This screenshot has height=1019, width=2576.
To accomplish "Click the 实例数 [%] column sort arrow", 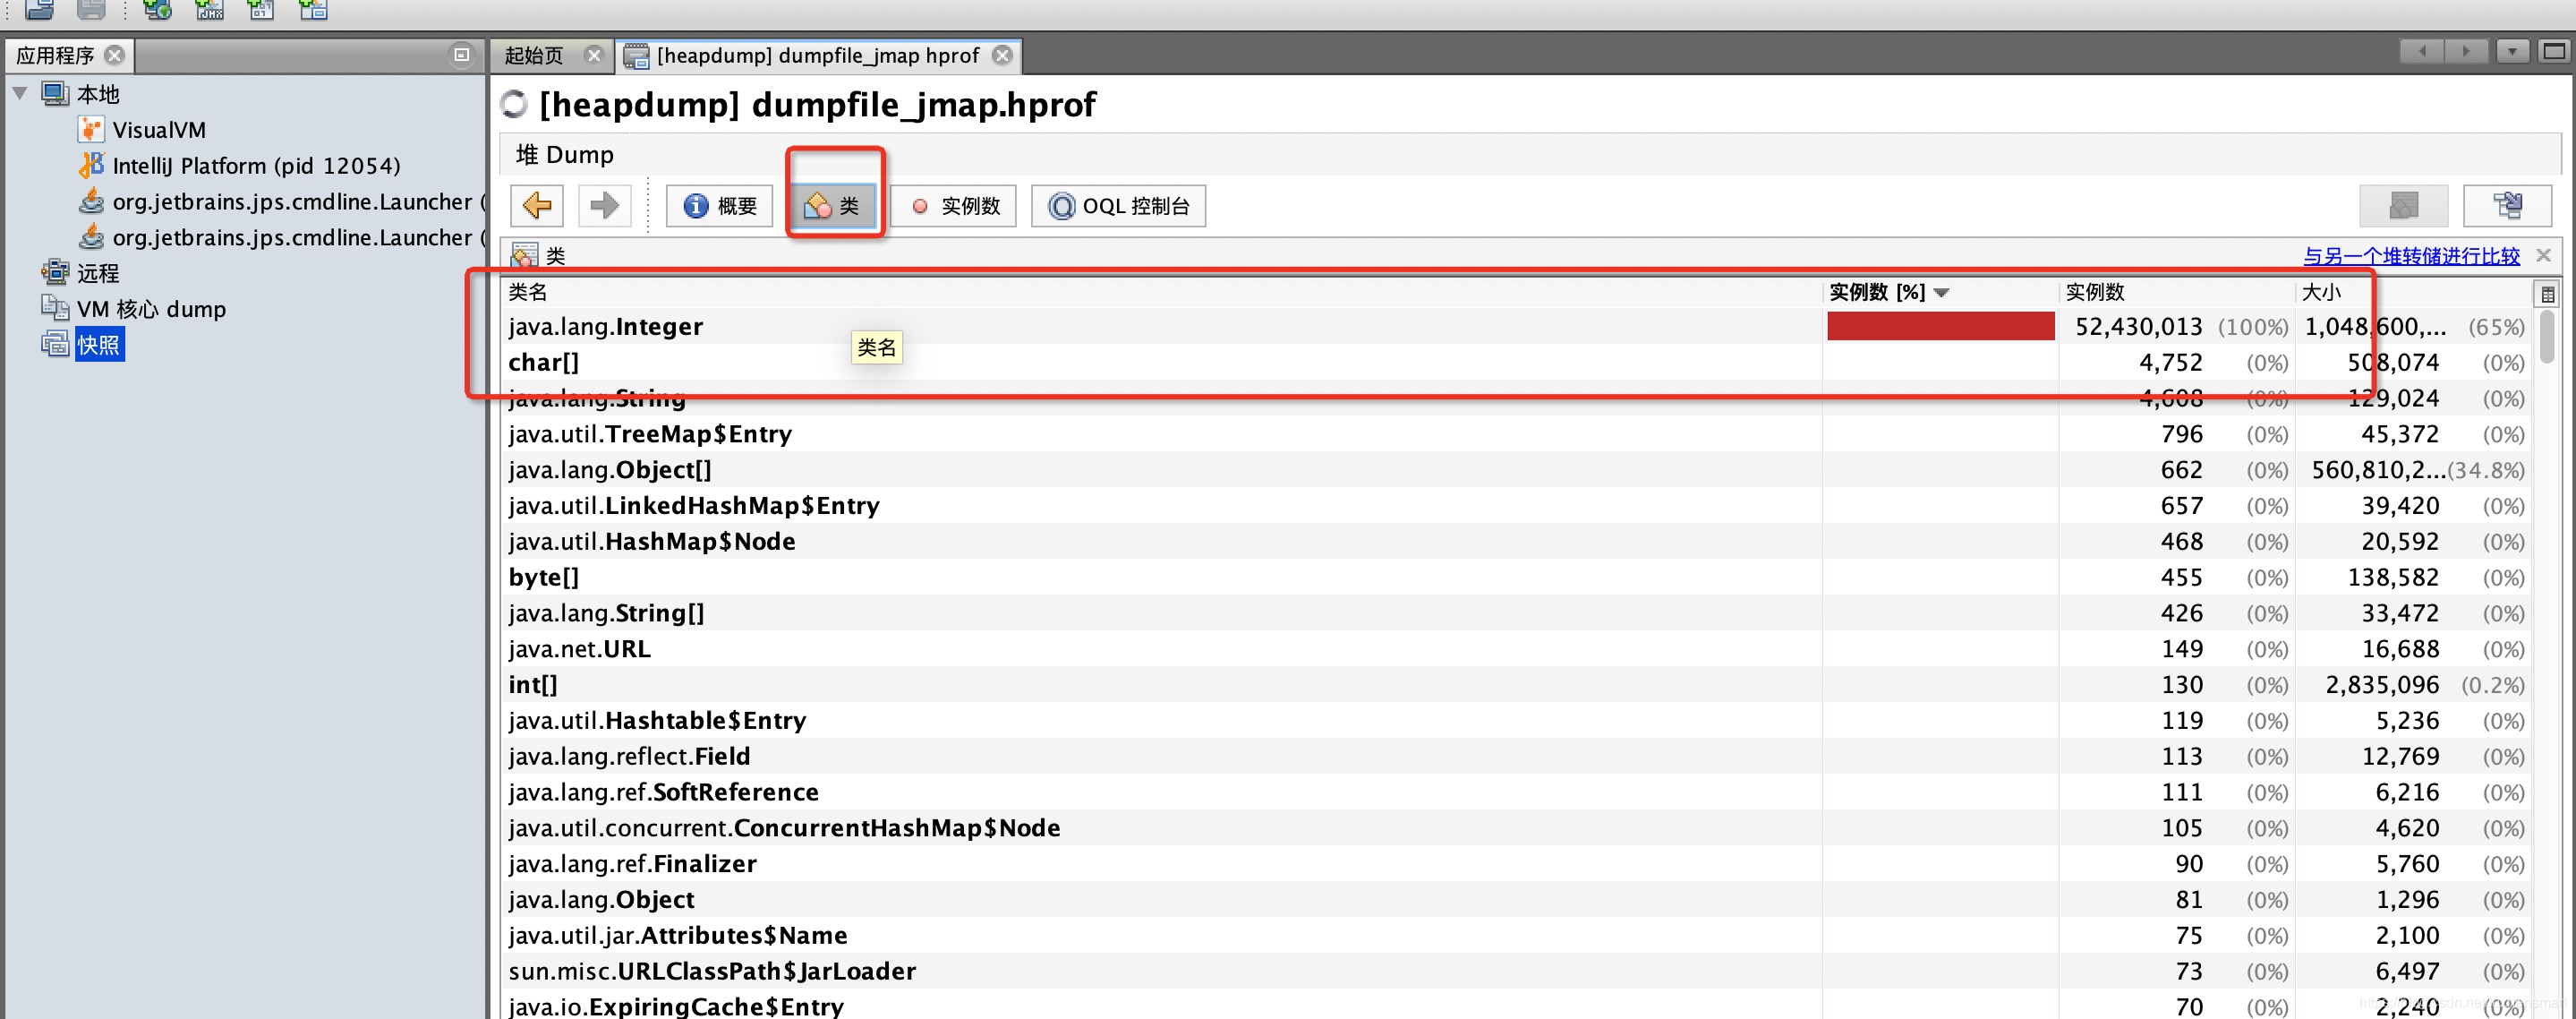I will [x=1941, y=292].
